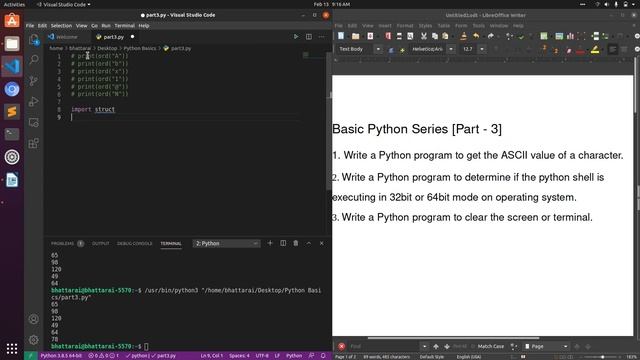640x360 pixels.
Task: Open More Actions ellipsis in editor
Action: point(322,37)
